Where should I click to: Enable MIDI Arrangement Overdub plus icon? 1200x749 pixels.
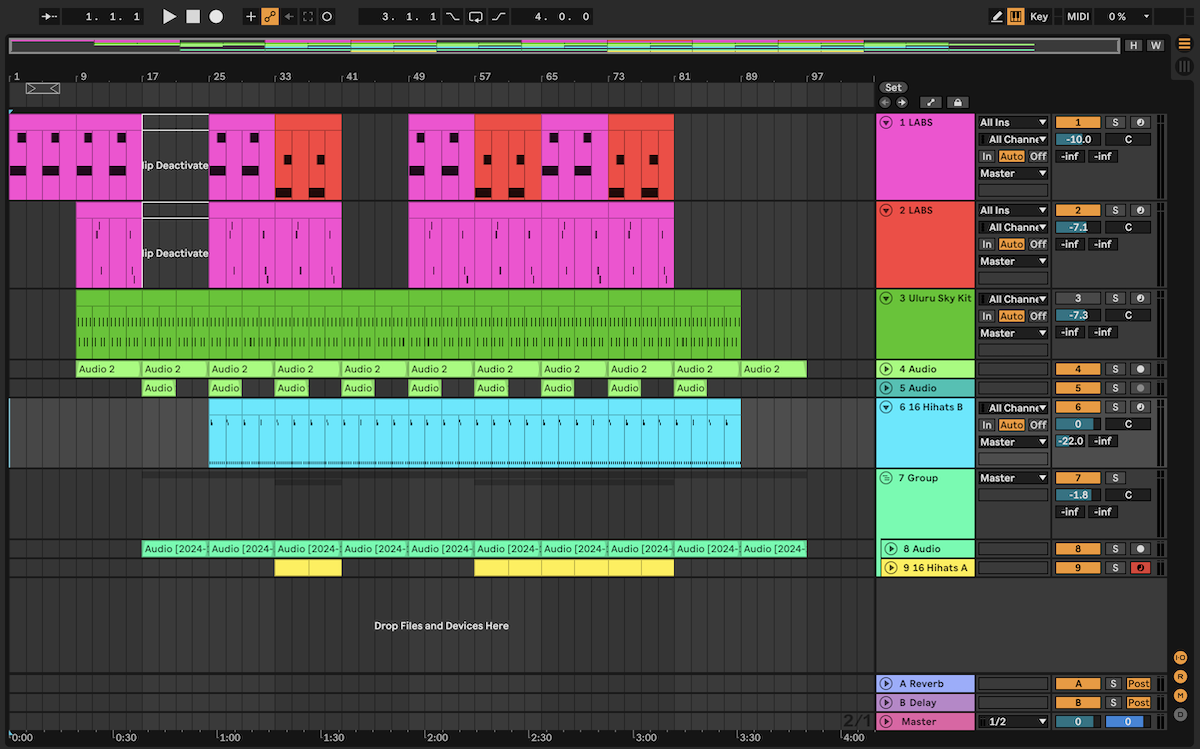(251, 17)
